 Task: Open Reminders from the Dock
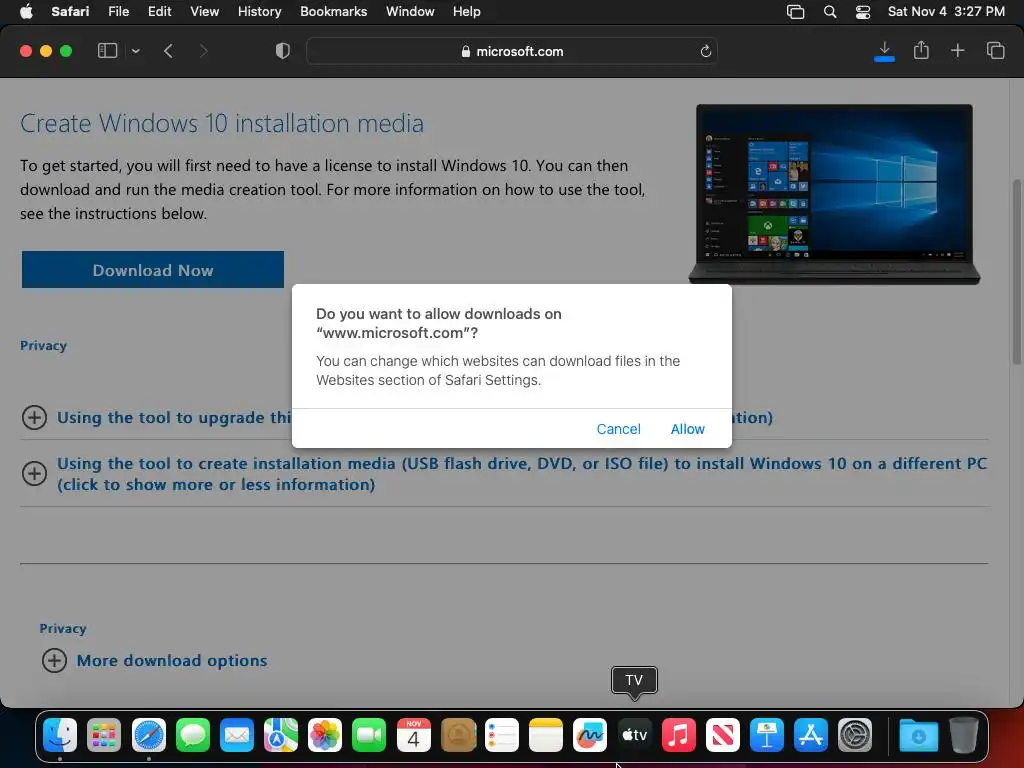tap(502, 735)
